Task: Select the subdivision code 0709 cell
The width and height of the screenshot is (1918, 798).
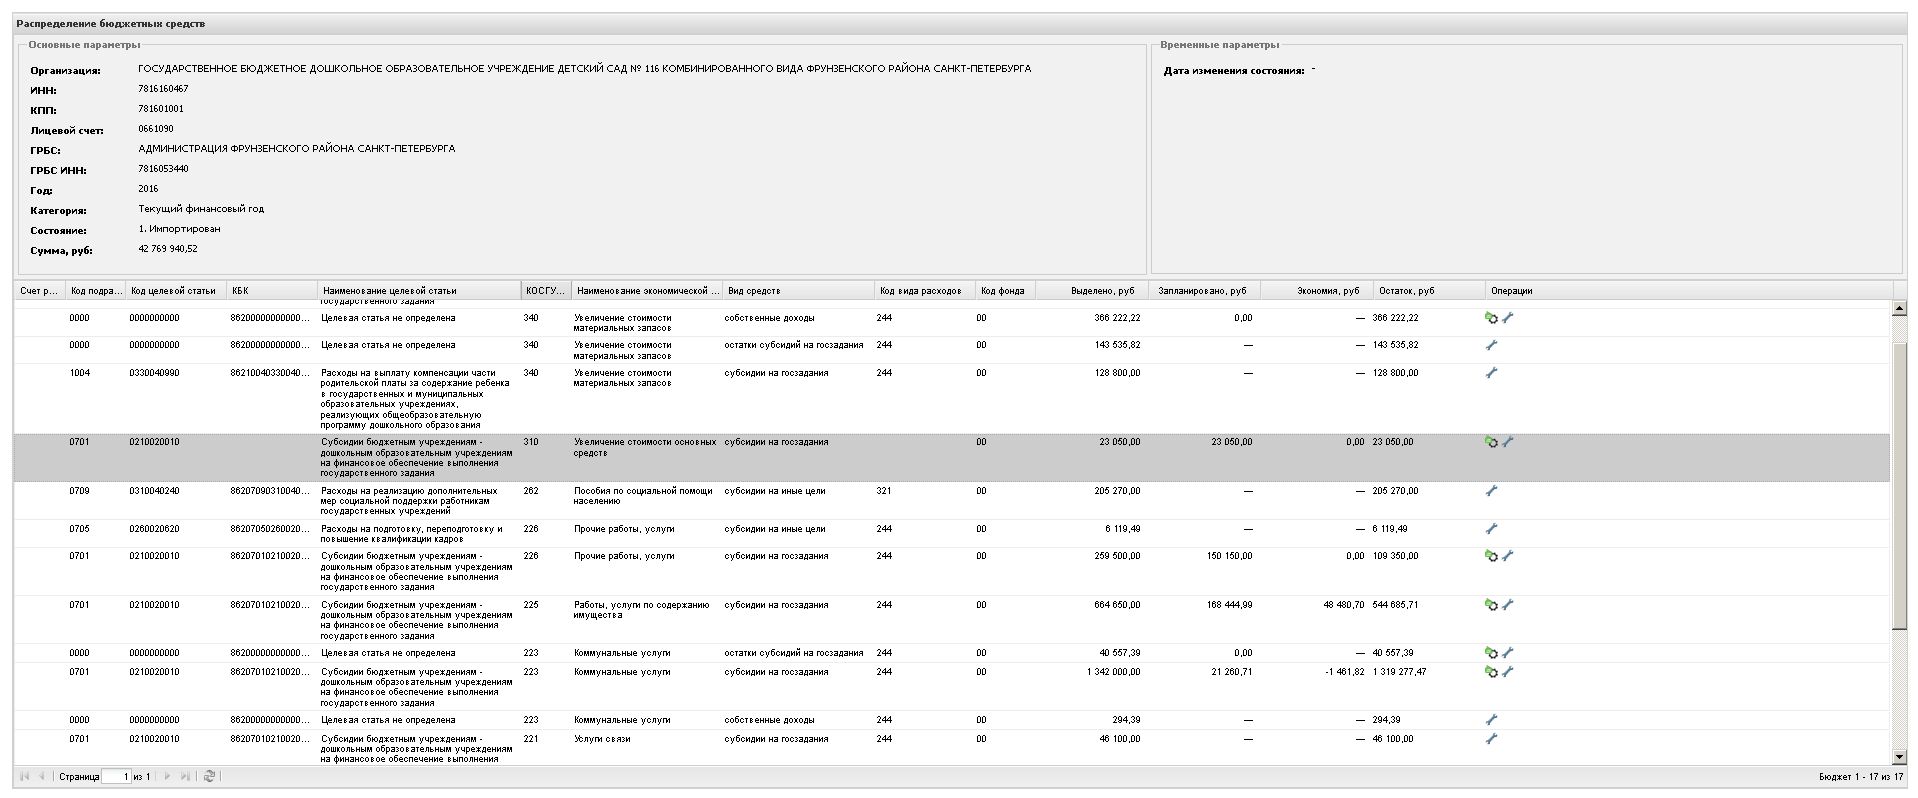Action: 79,491
